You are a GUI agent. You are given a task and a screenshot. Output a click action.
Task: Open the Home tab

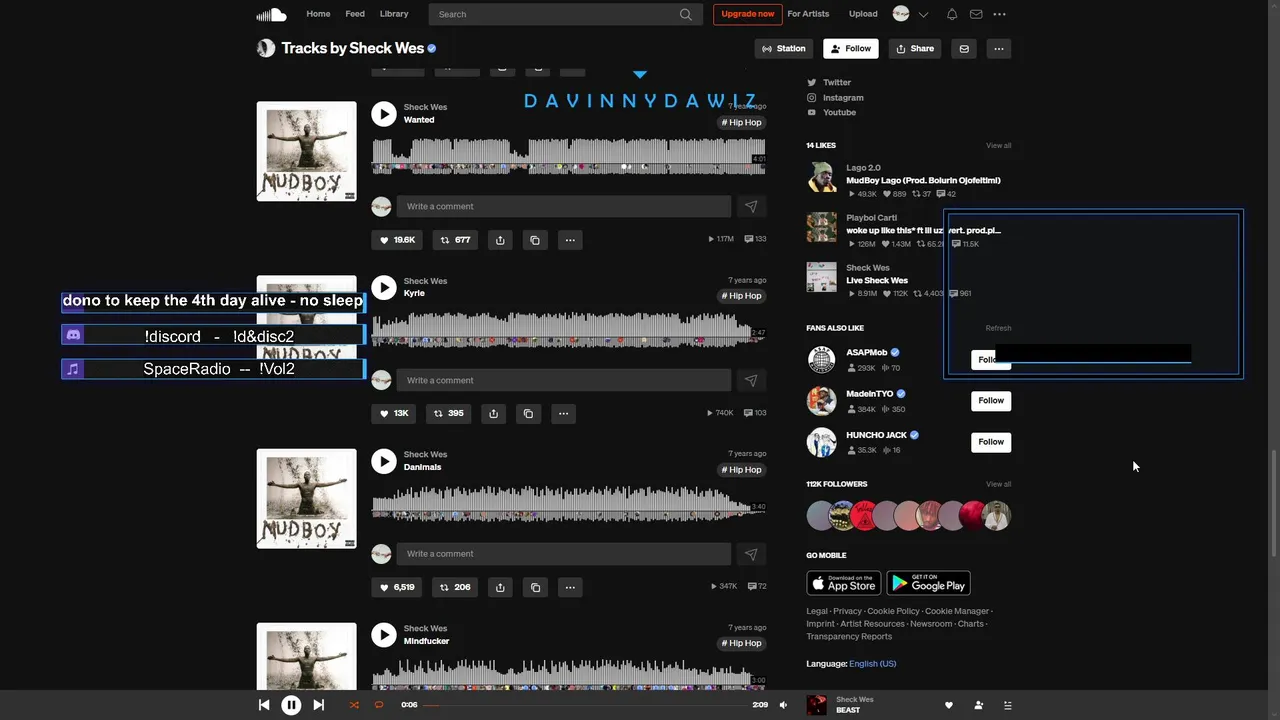318,14
